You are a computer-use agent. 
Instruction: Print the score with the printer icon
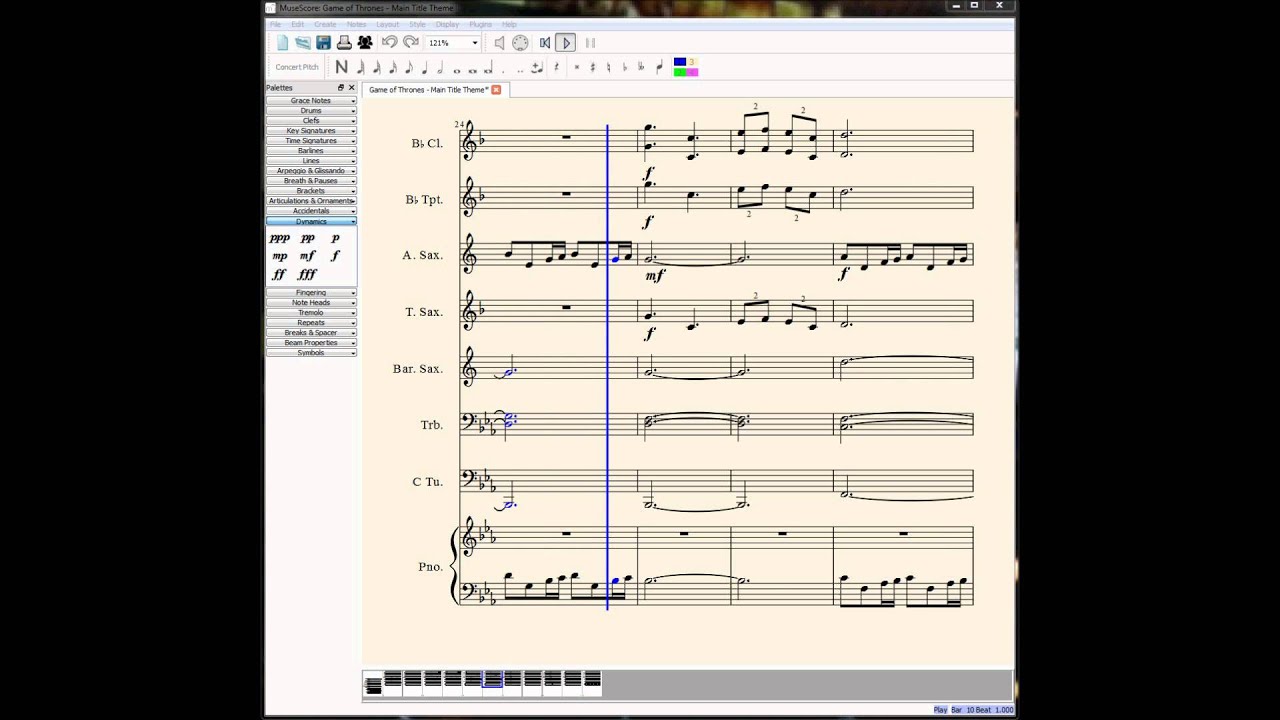point(344,43)
